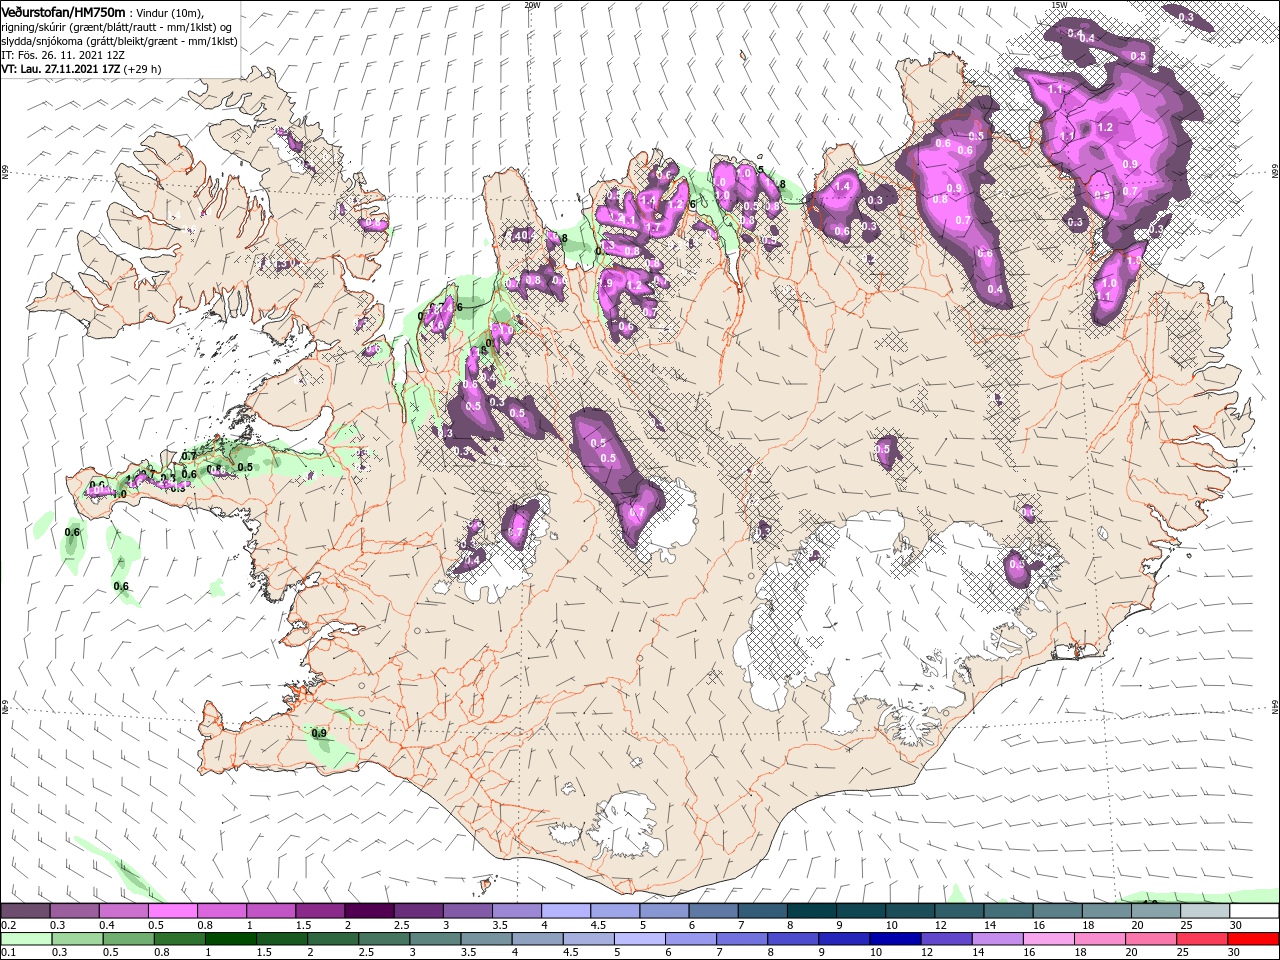Click the 1.2 value in northeast offshore snow area
1280x960 pixels.
(1105, 128)
